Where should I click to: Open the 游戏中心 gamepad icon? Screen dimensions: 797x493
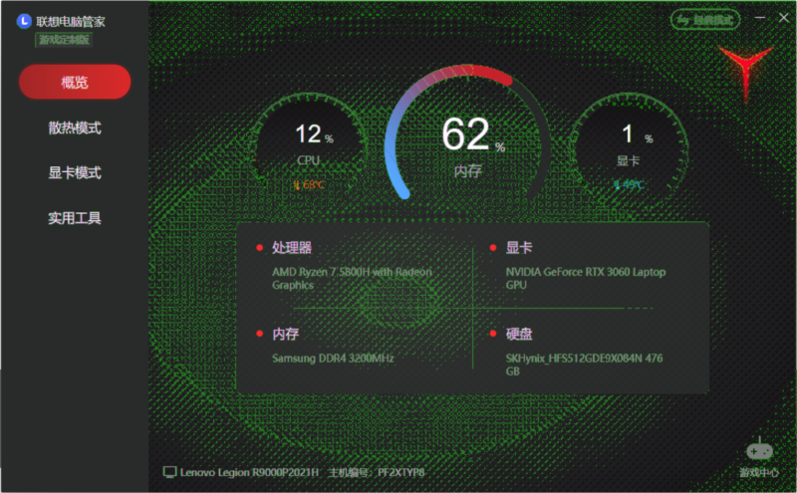click(x=759, y=451)
